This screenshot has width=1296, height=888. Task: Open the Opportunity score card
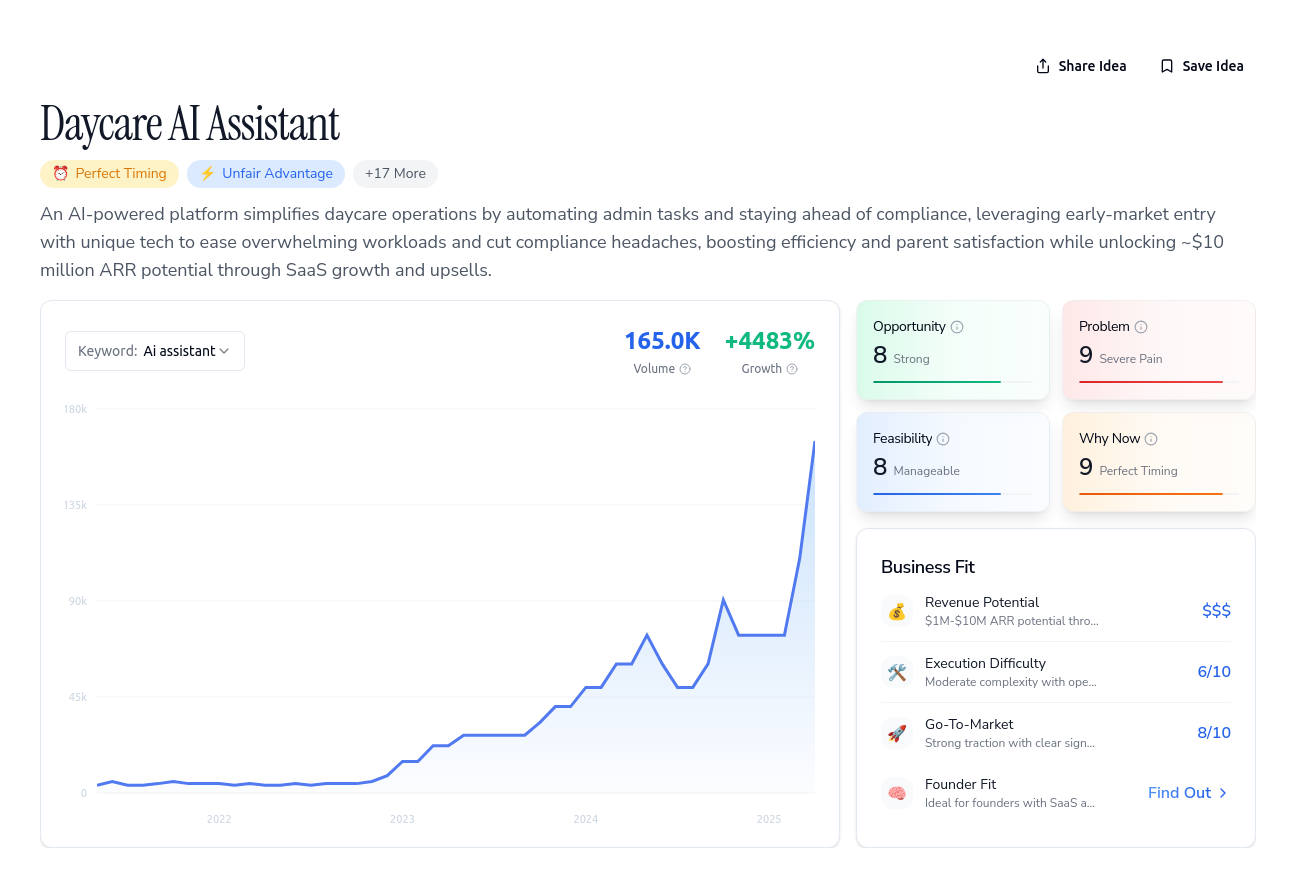click(953, 350)
